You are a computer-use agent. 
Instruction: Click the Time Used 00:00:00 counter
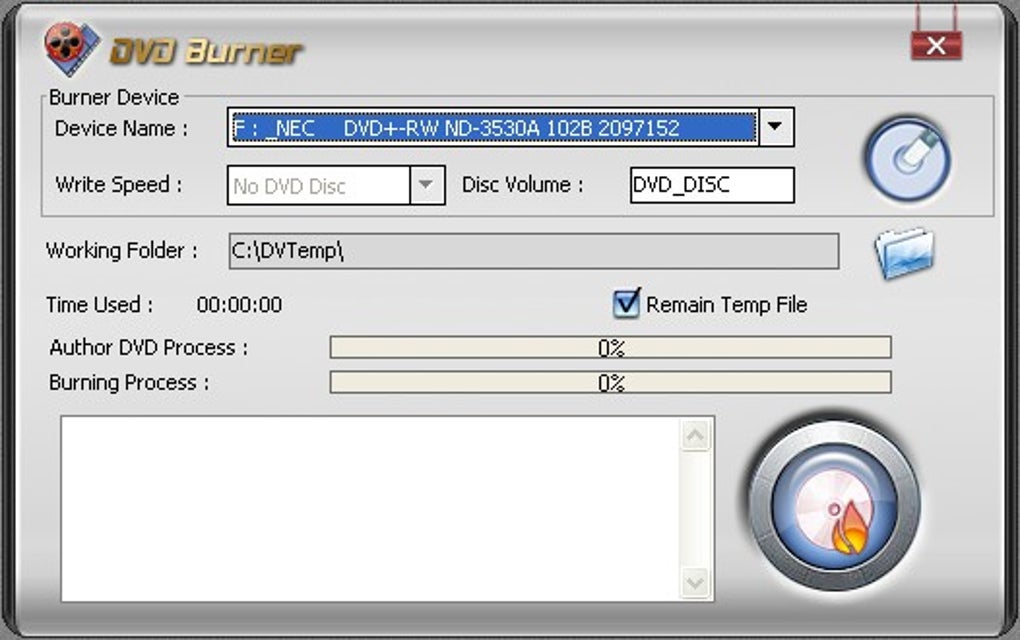[x=239, y=304]
